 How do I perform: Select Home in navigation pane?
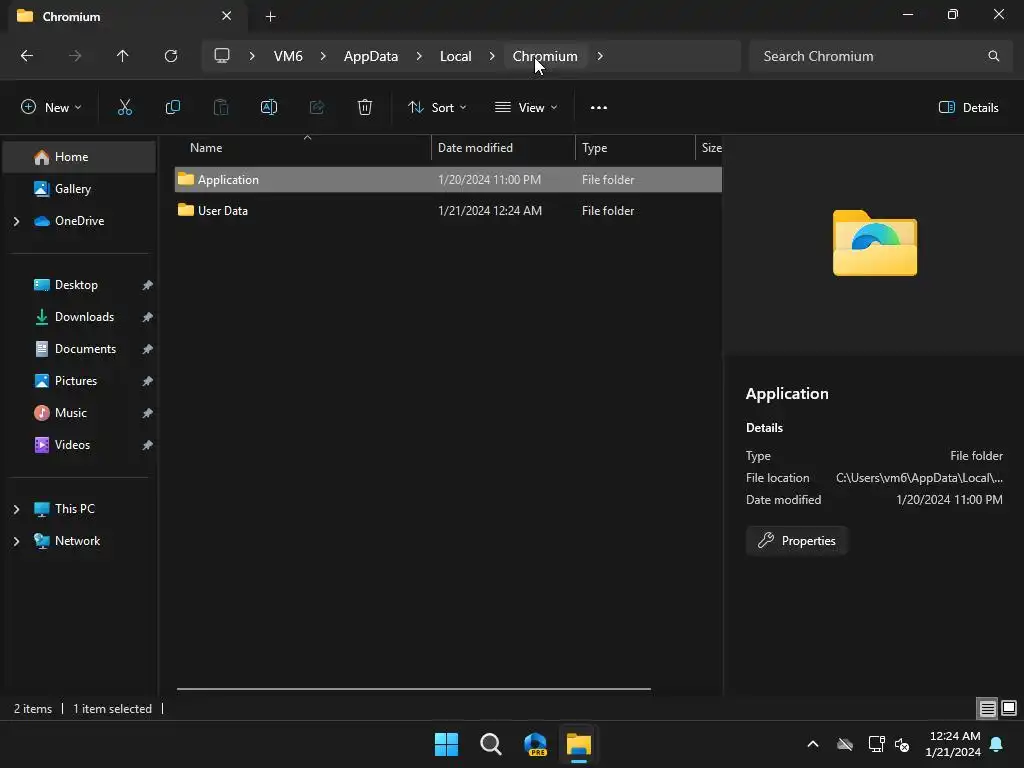click(79, 157)
